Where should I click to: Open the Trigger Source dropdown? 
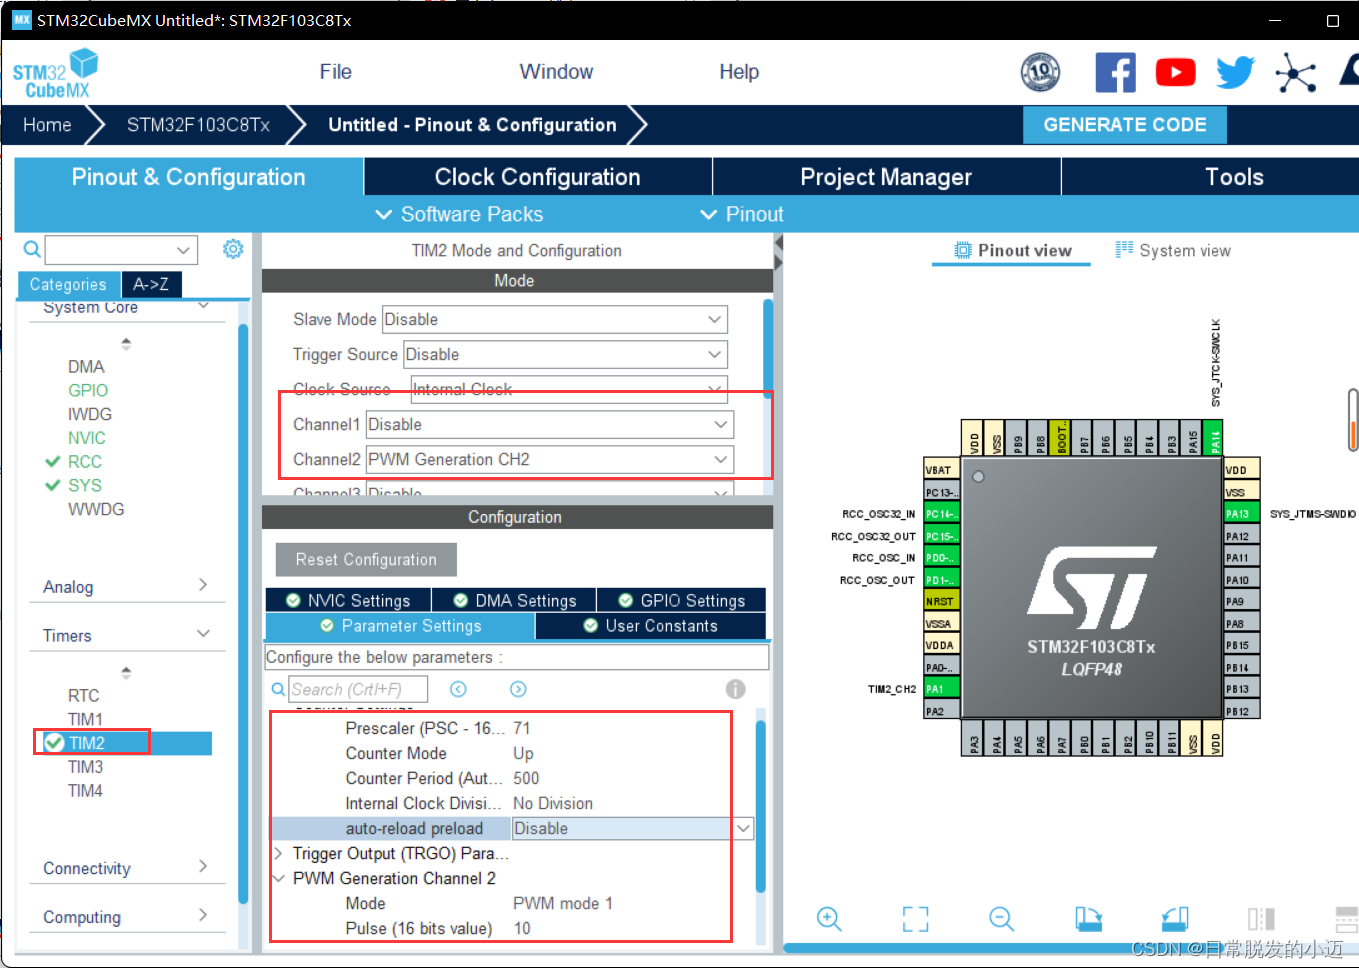click(565, 354)
